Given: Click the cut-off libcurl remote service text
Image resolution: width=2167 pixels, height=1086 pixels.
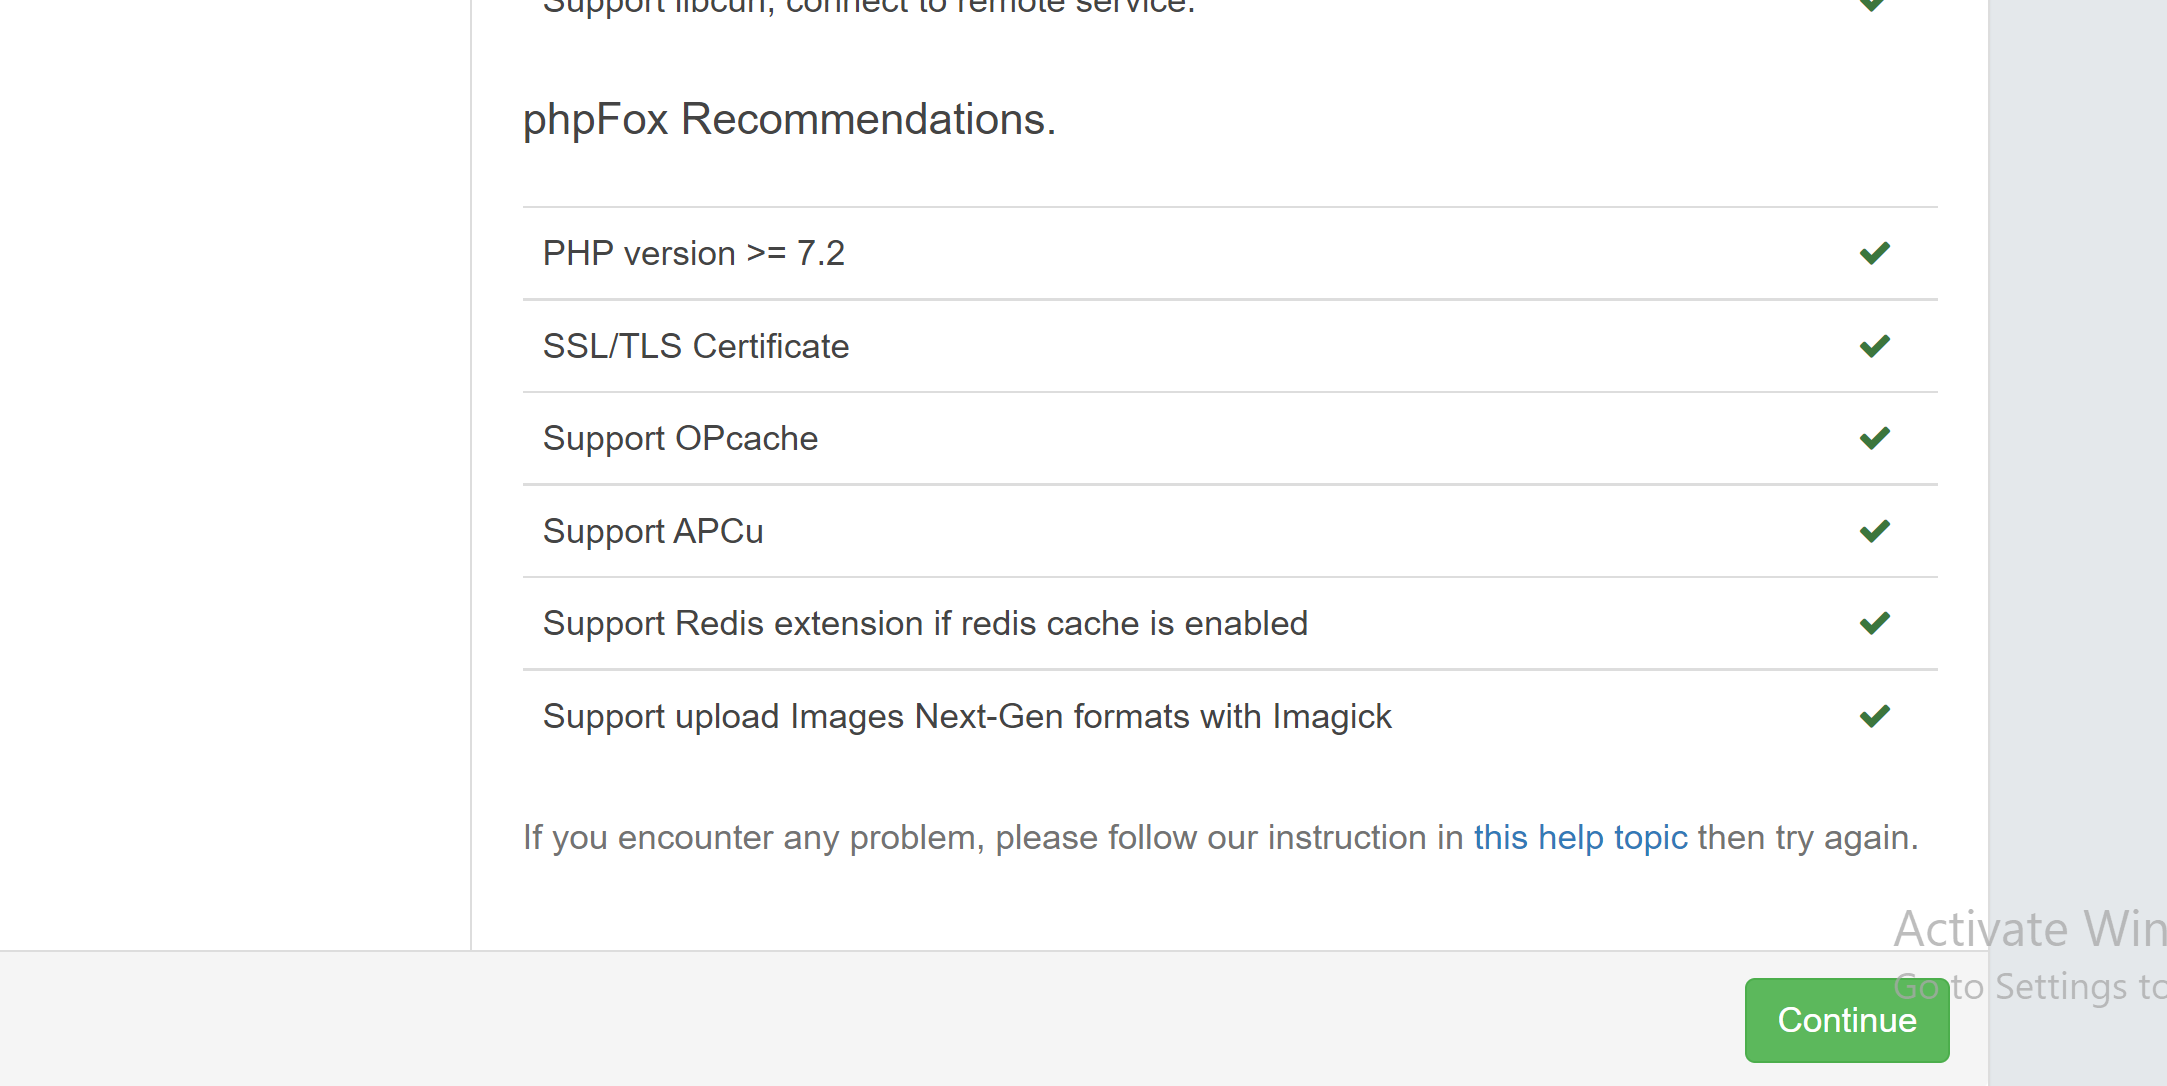Looking at the screenshot, I should pos(868,7).
